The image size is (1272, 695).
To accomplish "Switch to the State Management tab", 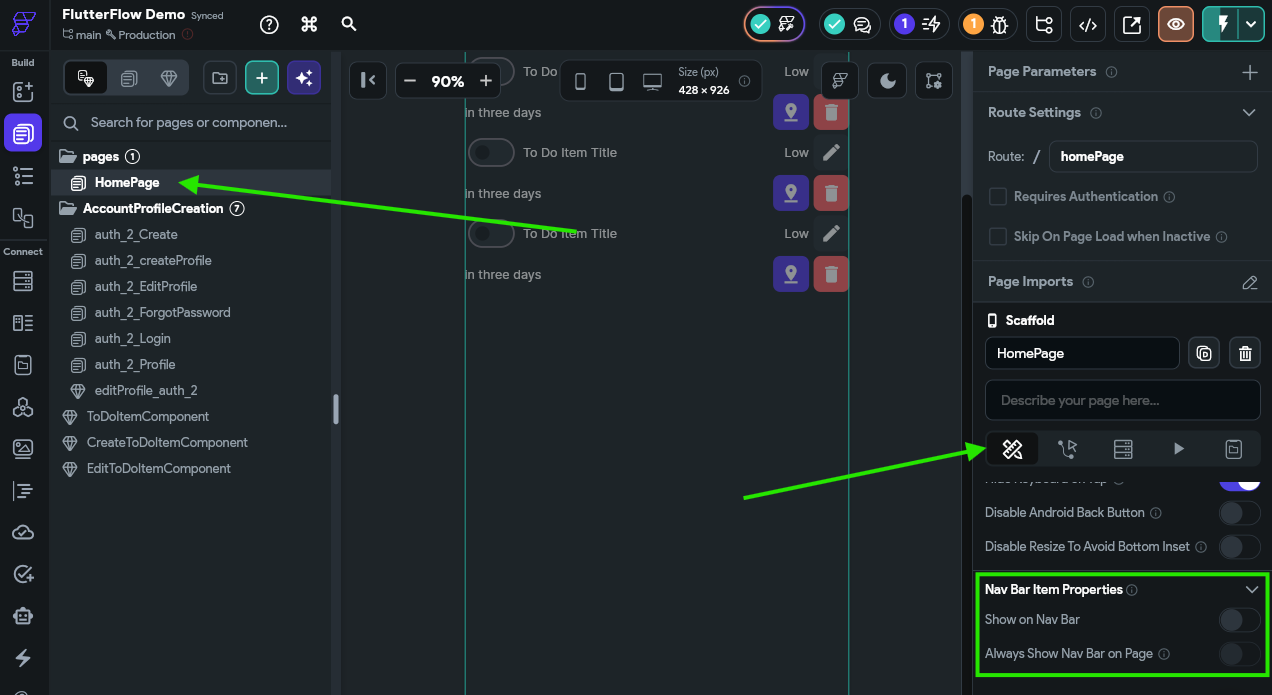I will coord(1233,449).
